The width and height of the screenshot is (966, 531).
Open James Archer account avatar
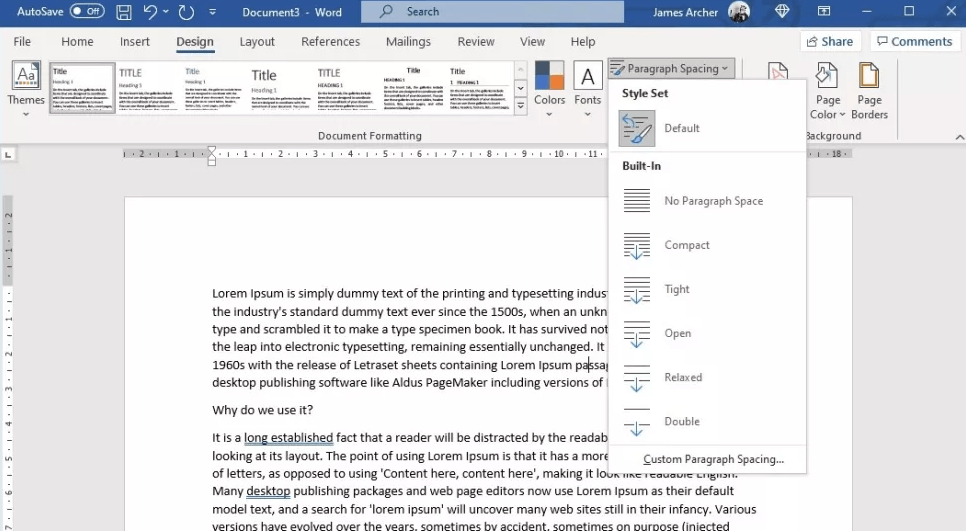point(739,12)
